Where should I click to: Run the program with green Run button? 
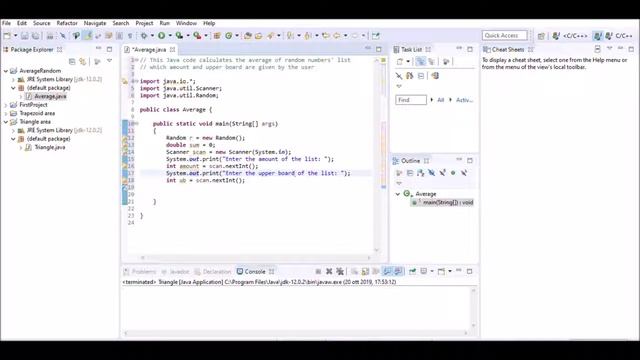click(162, 36)
